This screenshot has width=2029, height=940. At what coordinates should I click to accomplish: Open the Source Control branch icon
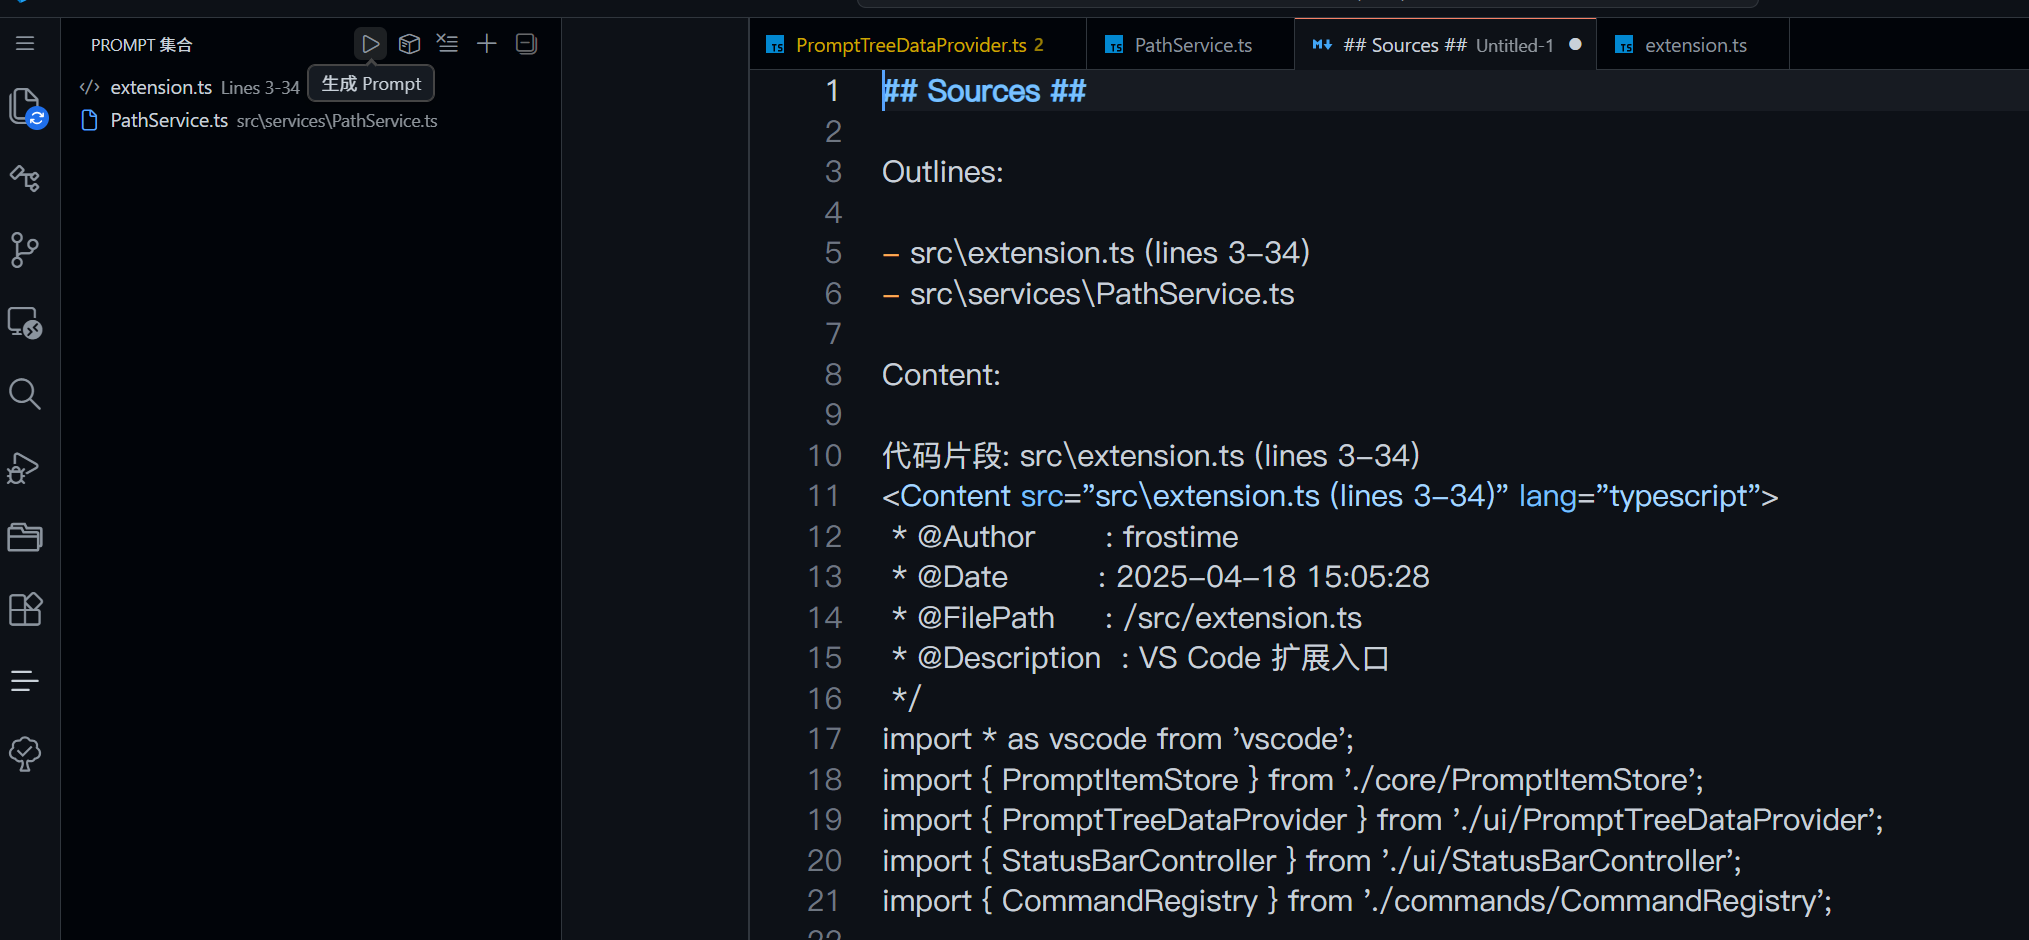click(x=25, y=250)
